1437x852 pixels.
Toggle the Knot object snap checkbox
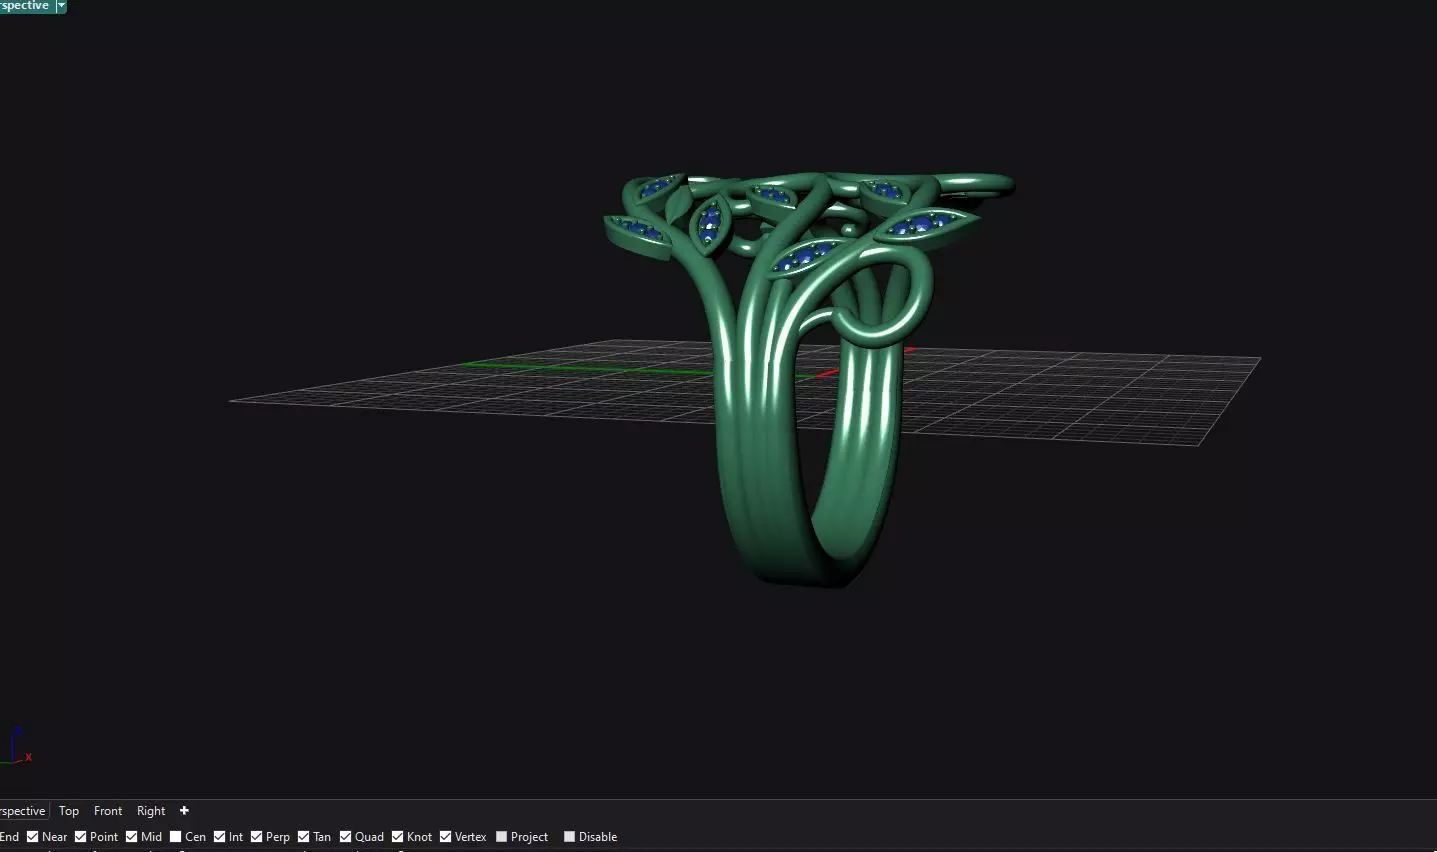[398, 837]
